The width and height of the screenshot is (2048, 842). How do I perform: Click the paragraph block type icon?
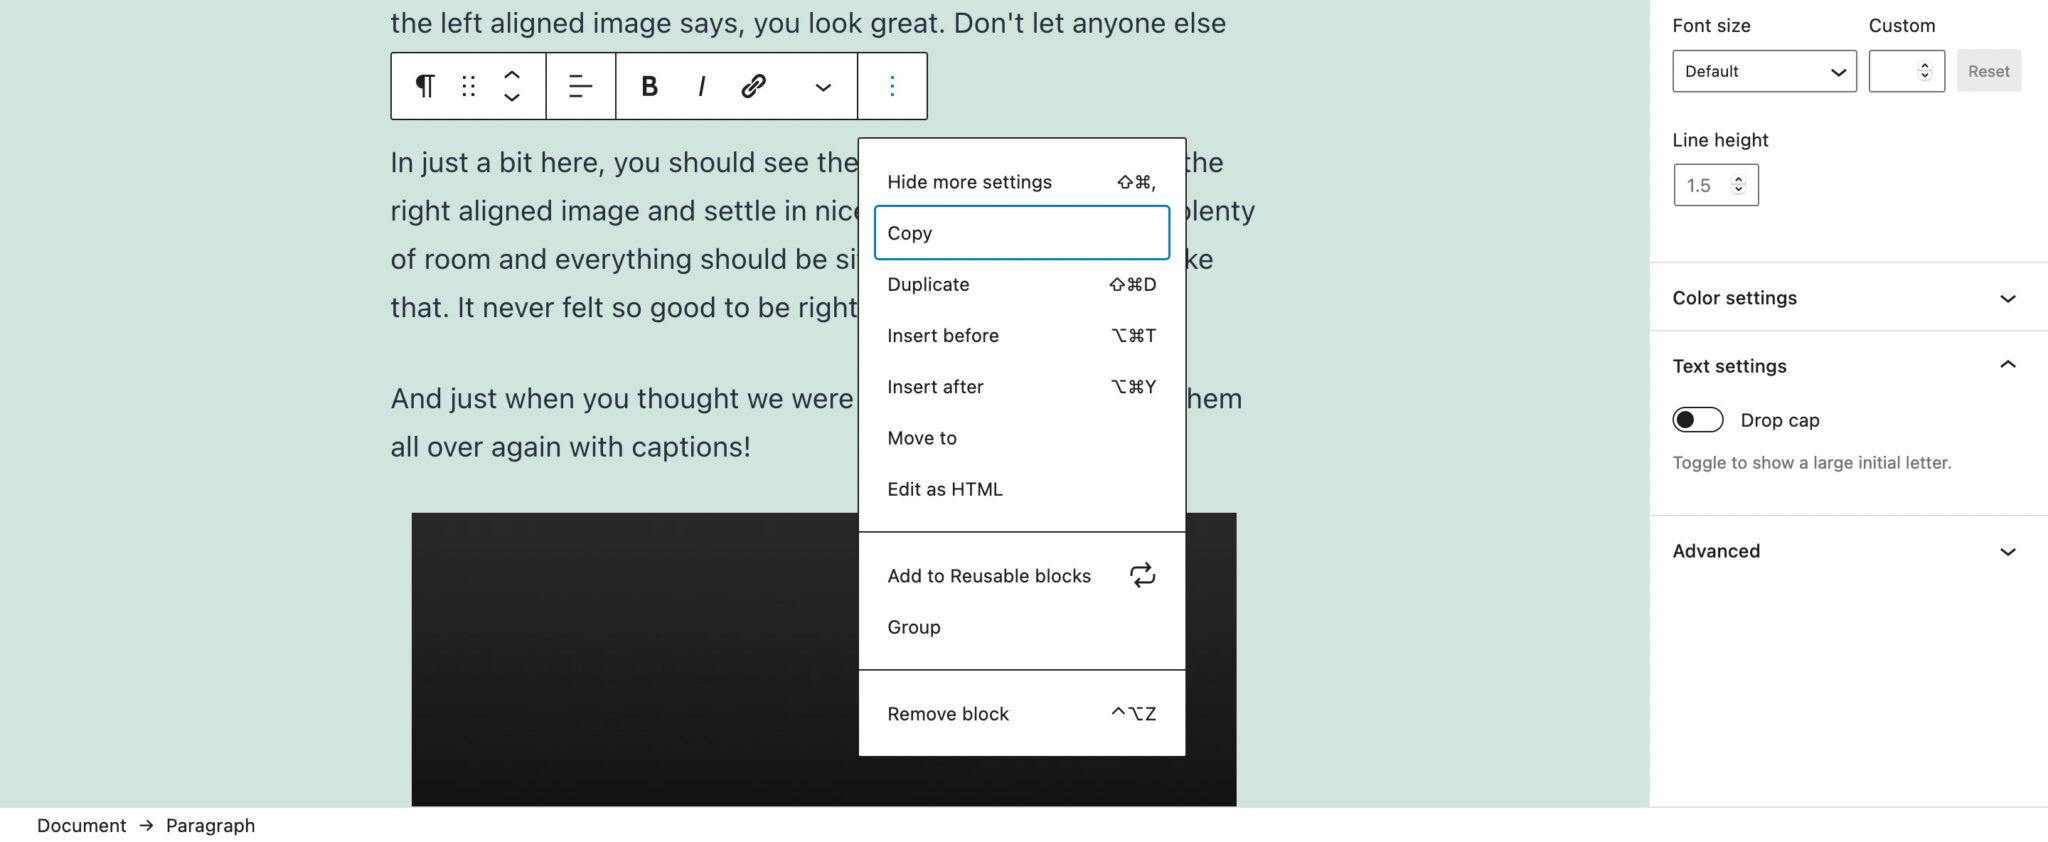click(425, 86)
